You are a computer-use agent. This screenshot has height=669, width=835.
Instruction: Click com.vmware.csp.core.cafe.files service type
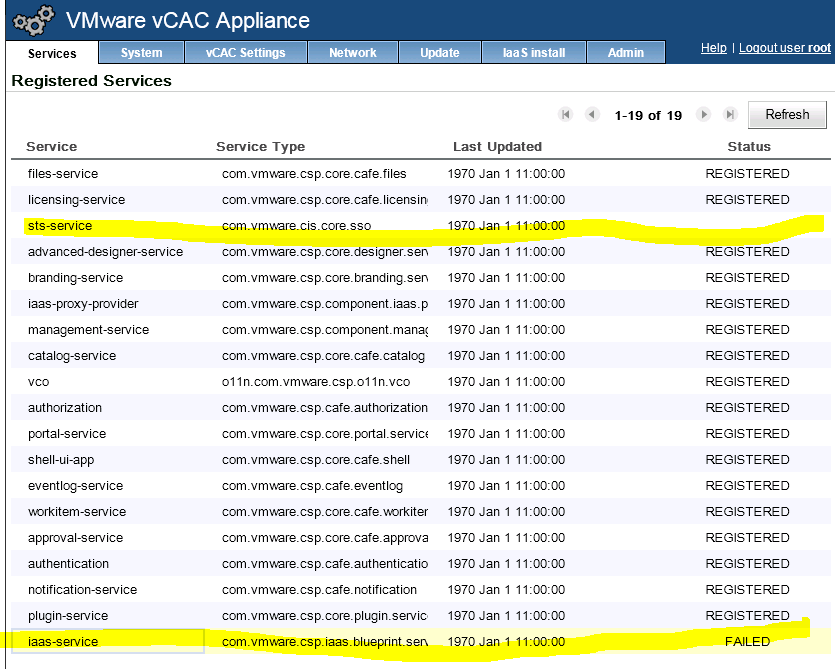[x=314, y=174]
